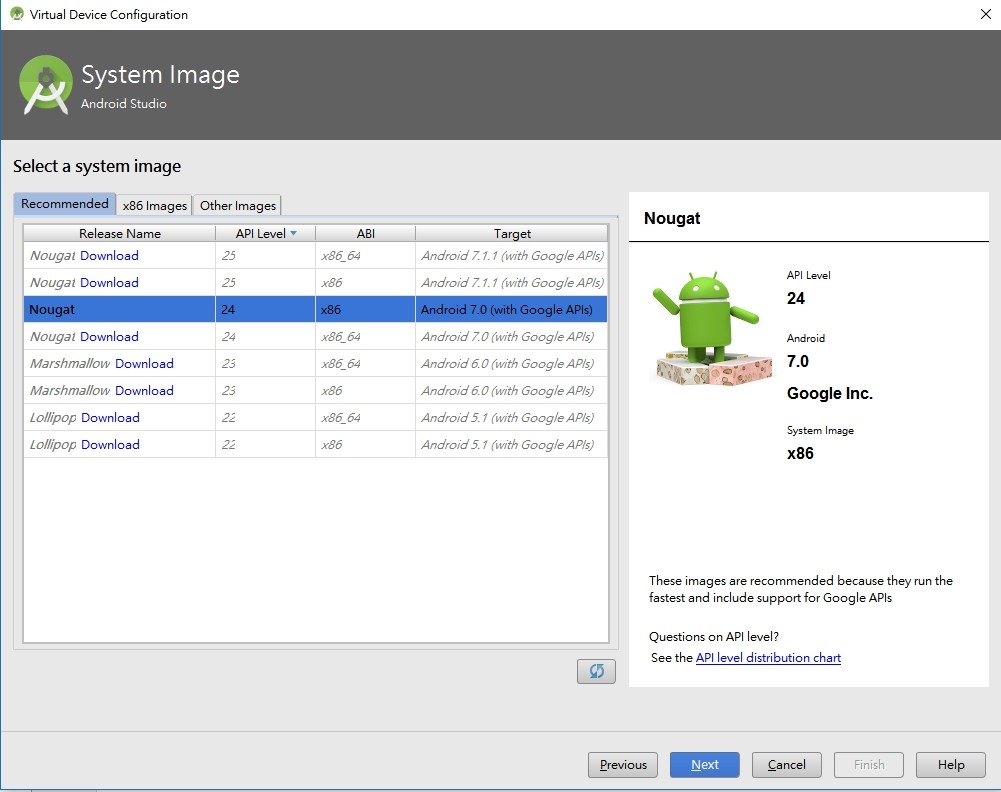Switch to the x86 Images tab

[x=154, y=205]
